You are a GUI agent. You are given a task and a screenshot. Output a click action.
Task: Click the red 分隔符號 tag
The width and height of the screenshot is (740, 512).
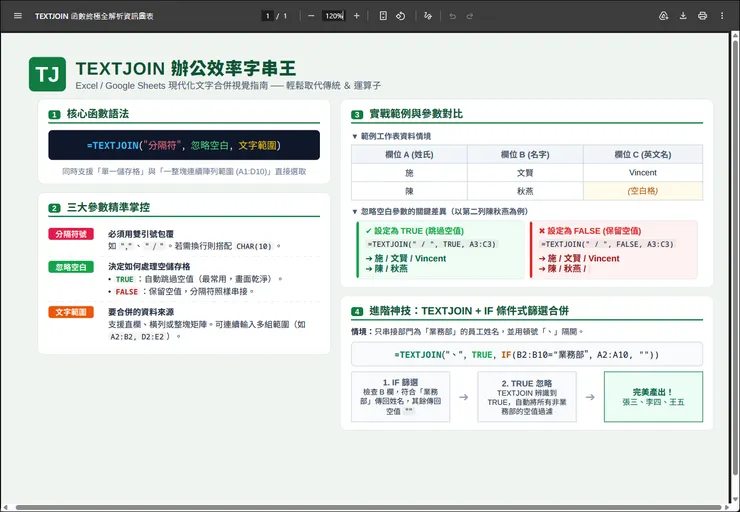click(71, 234)
